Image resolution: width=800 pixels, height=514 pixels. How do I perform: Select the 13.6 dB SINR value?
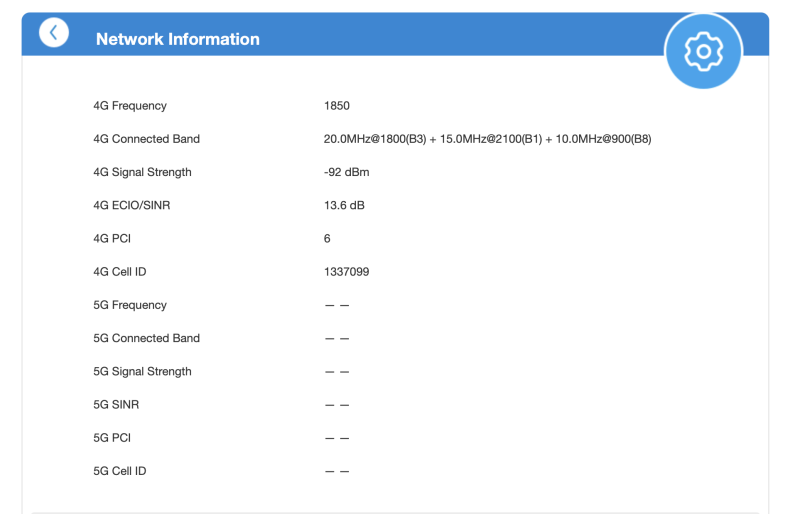pyautogui.click(x=344, y=205)
